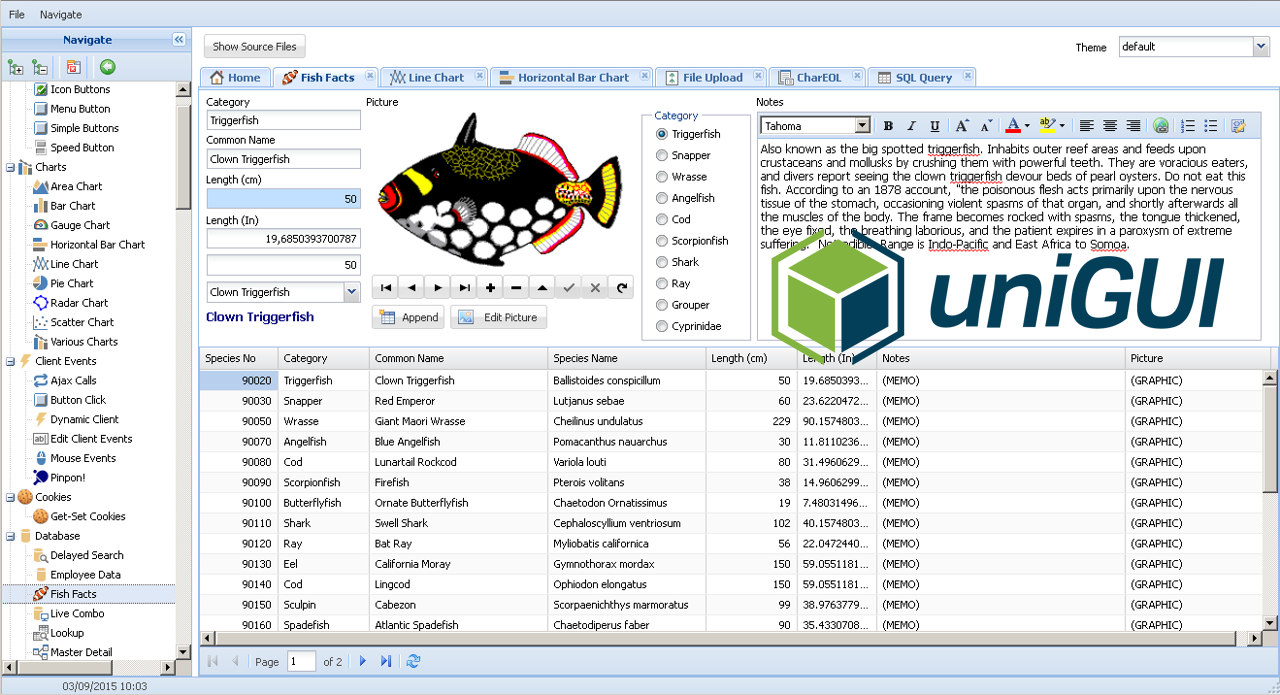Toggle bold formatting in the Notes editor

pyautogui.click(x=888, y=125)
